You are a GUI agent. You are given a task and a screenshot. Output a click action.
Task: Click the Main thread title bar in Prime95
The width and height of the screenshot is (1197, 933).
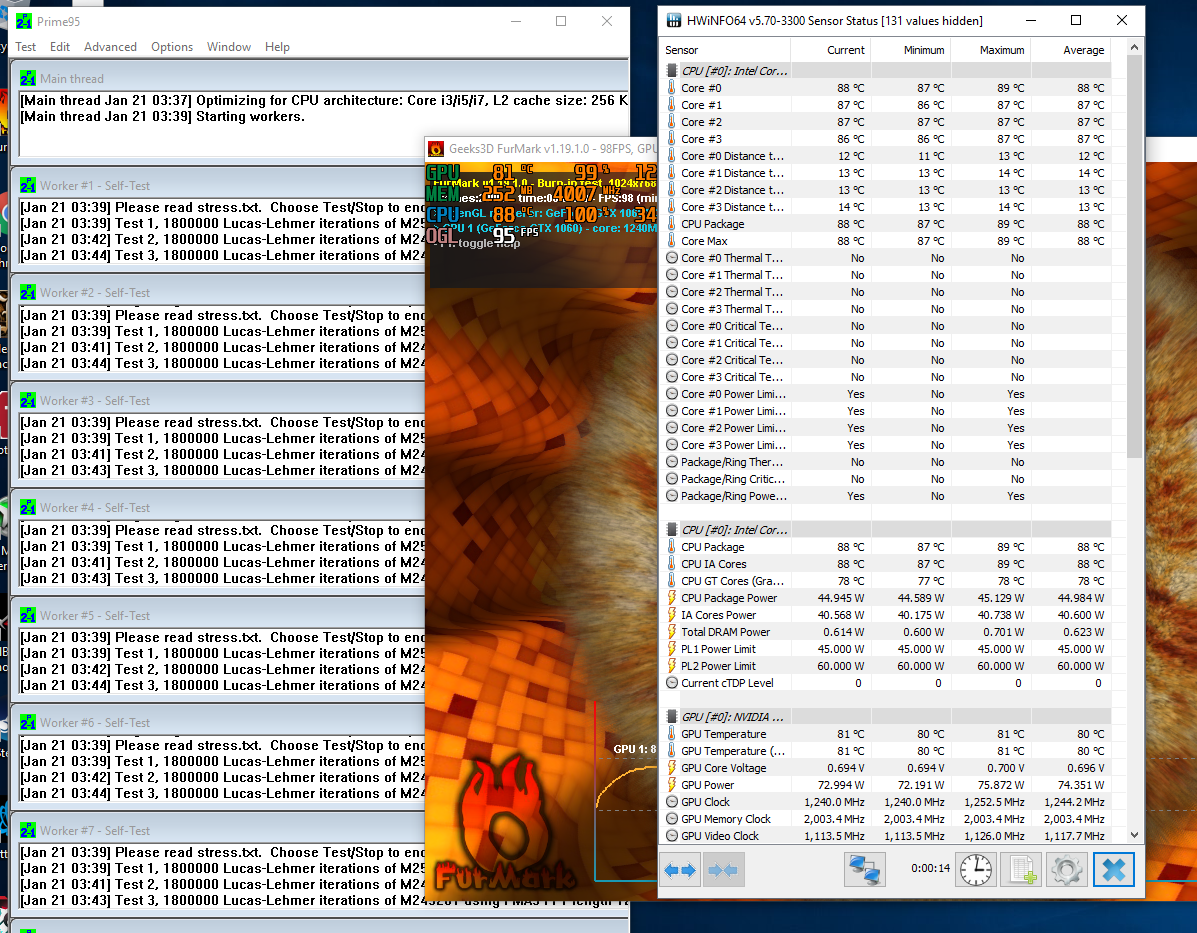pos(322,79)
